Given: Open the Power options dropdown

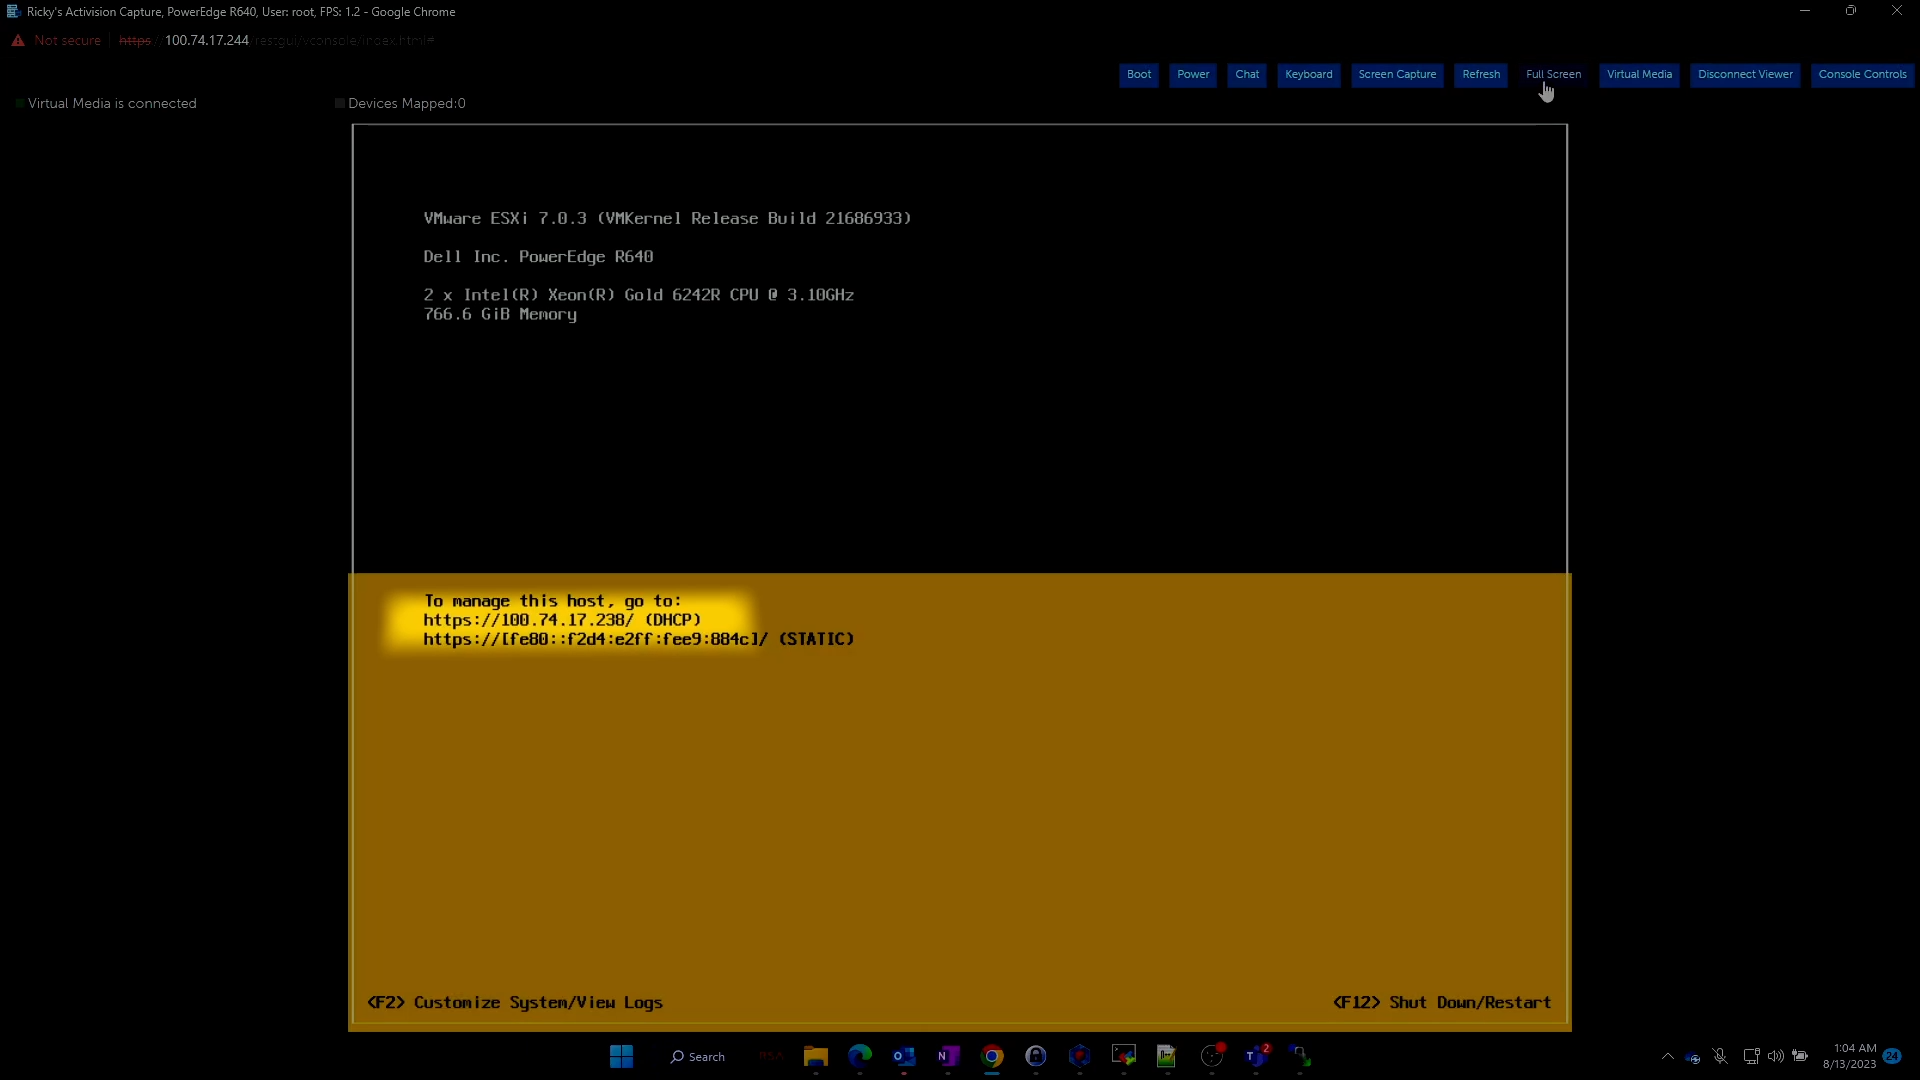Looking at the screenshot, I should [x=1193, y=74].
